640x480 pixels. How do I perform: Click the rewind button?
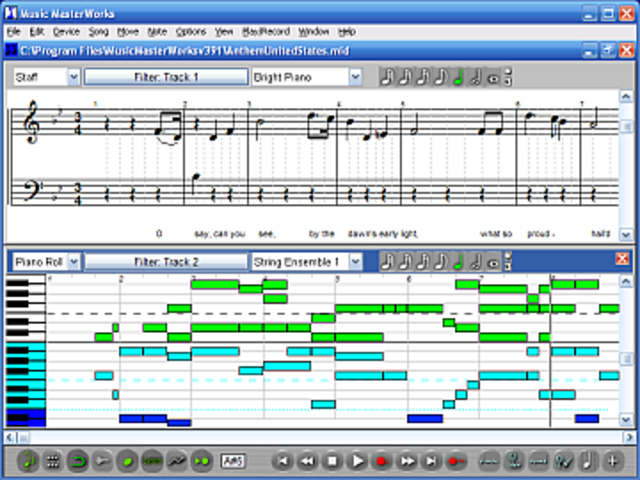[x=307, y=461]
